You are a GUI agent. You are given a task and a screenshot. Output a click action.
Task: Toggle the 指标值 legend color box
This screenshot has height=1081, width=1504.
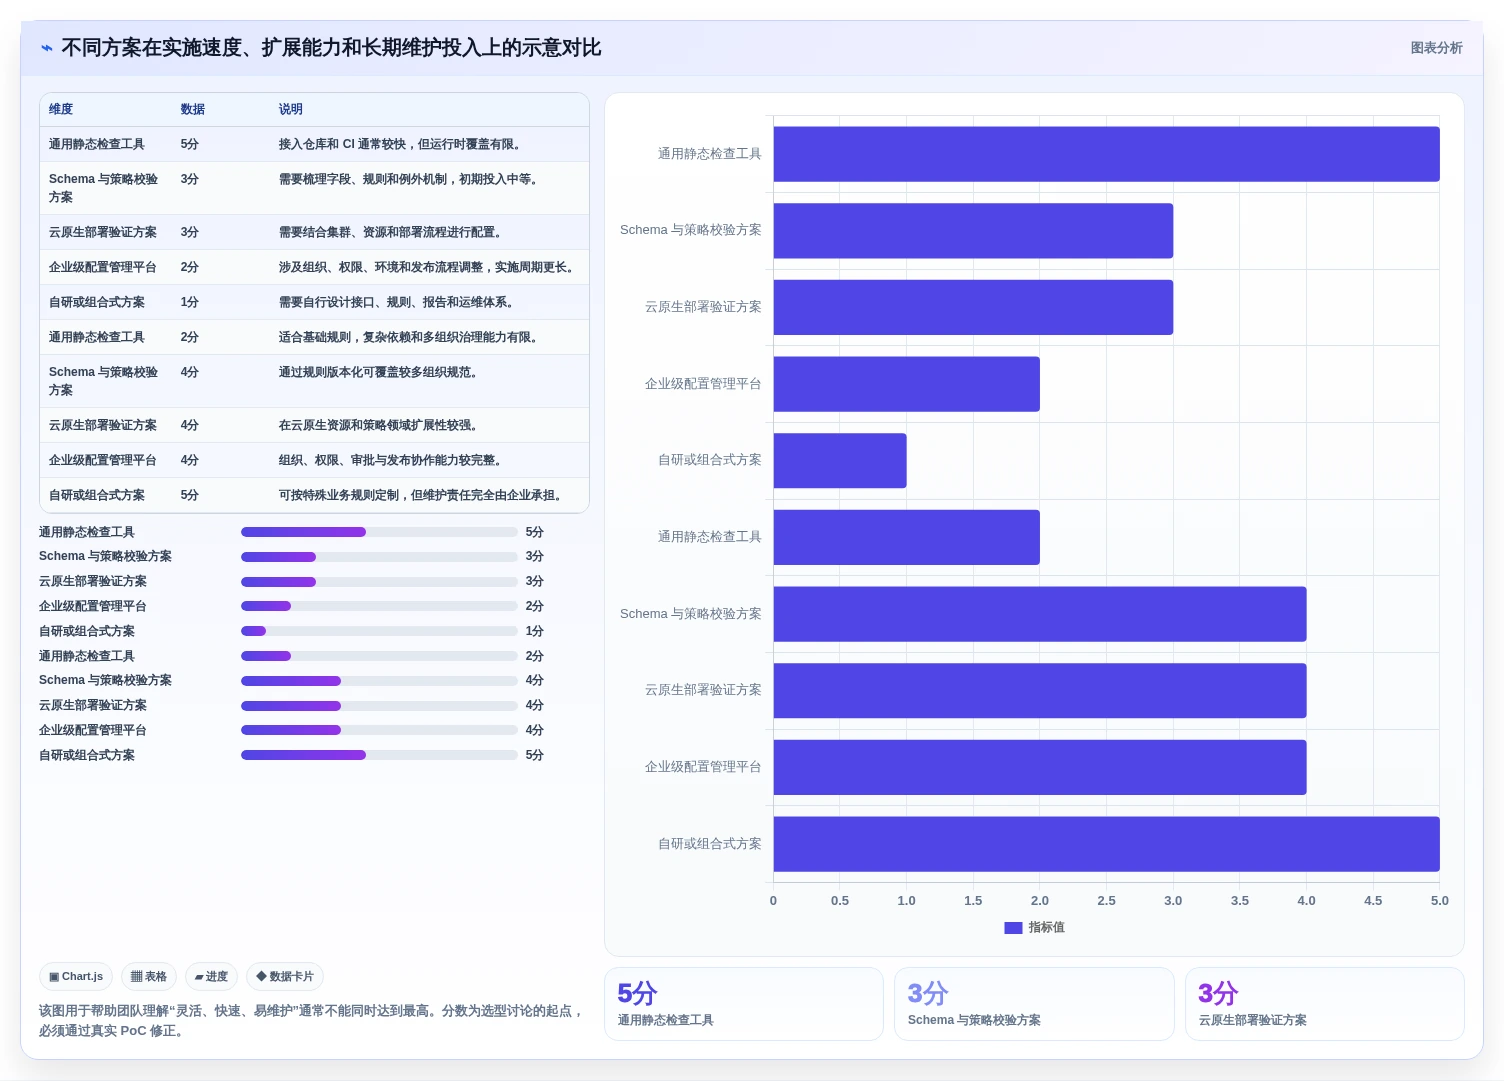pos(1013,928)
